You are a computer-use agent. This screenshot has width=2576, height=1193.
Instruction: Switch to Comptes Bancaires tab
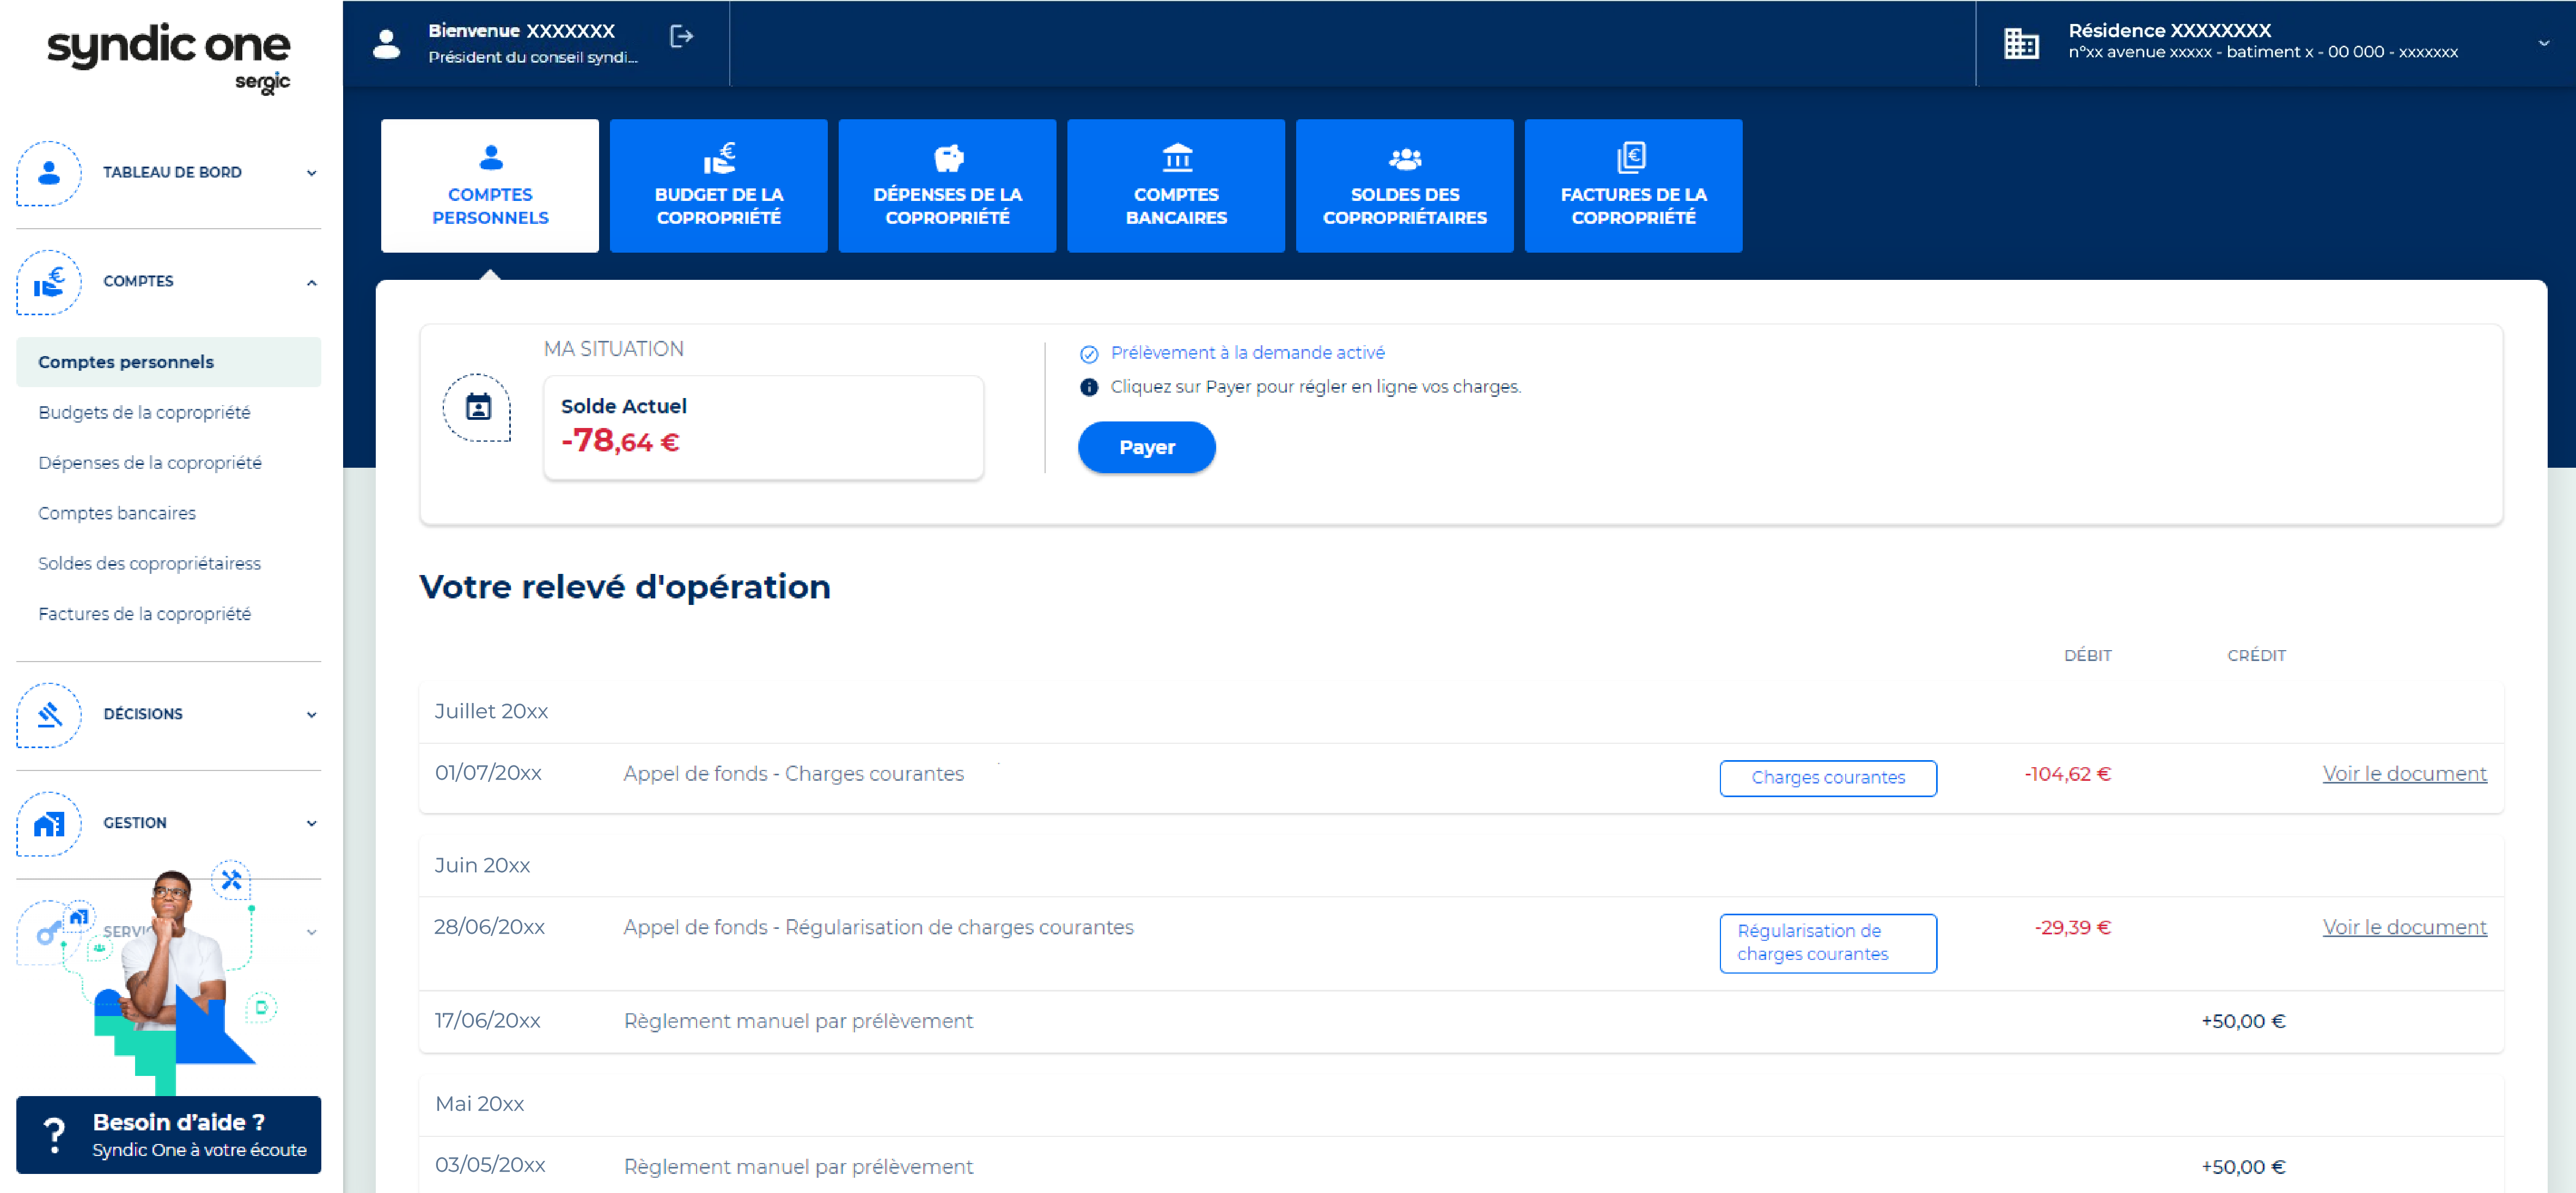click(x=1176, y=186)
